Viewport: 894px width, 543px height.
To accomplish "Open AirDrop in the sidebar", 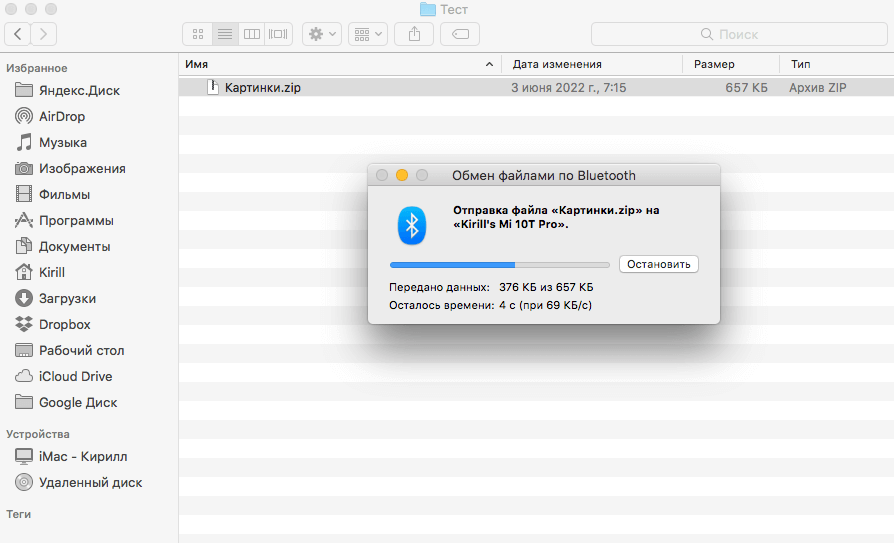I will coord(62,116).
